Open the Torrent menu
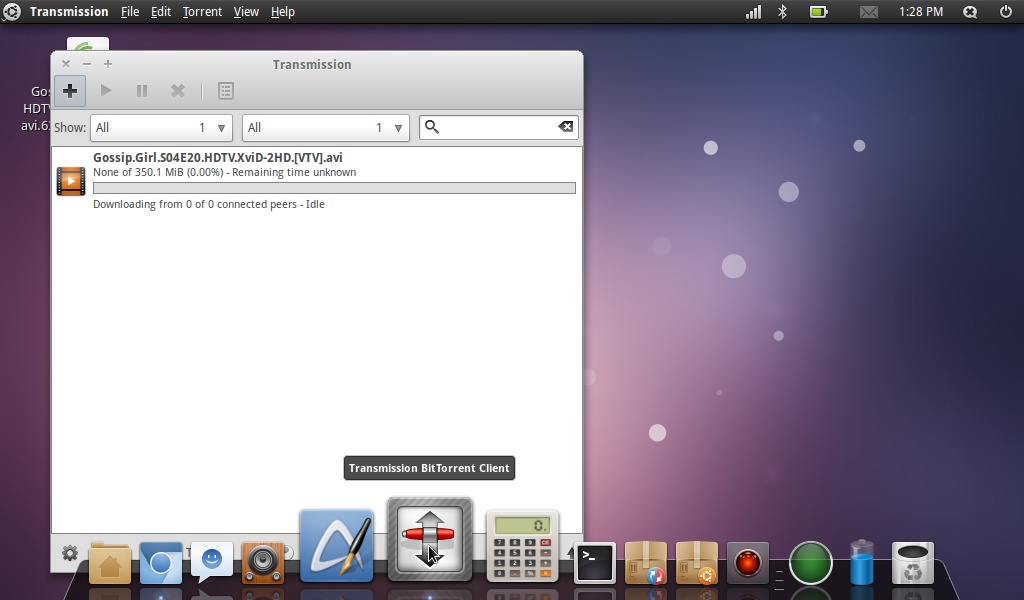Screen dimensions: 1024x600 coord(202,12)
